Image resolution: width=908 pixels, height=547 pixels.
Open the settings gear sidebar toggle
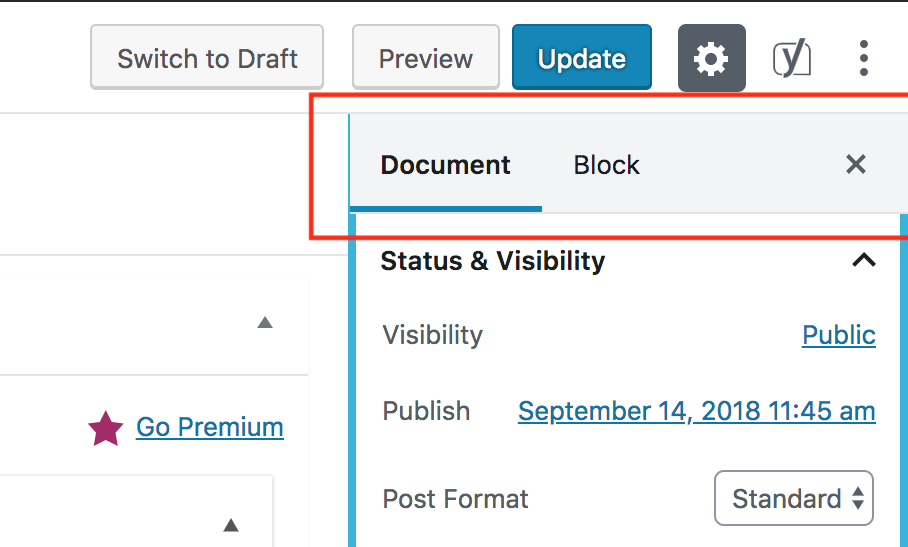pyautogui.click(x=711, y=59)
